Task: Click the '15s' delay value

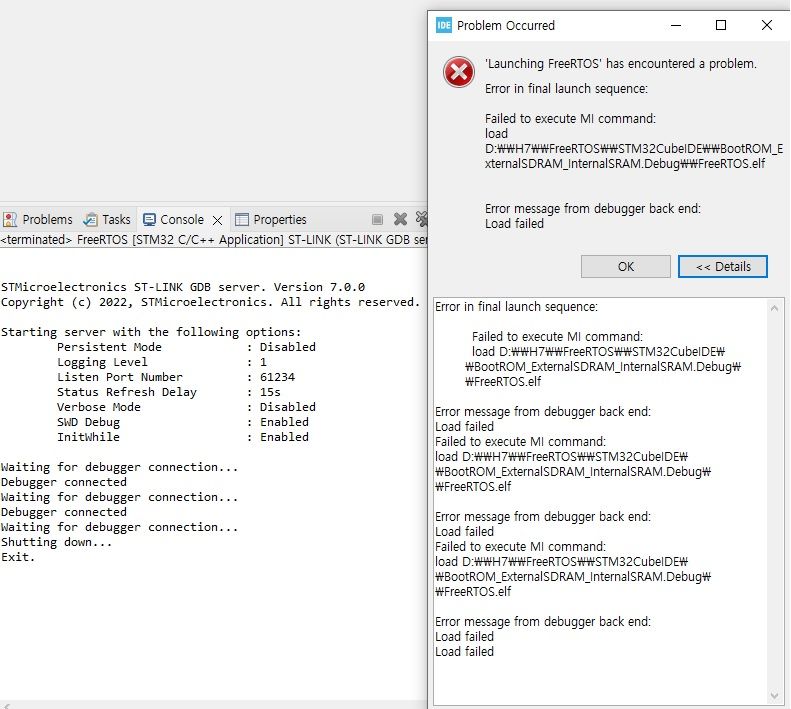Action: 270,392
